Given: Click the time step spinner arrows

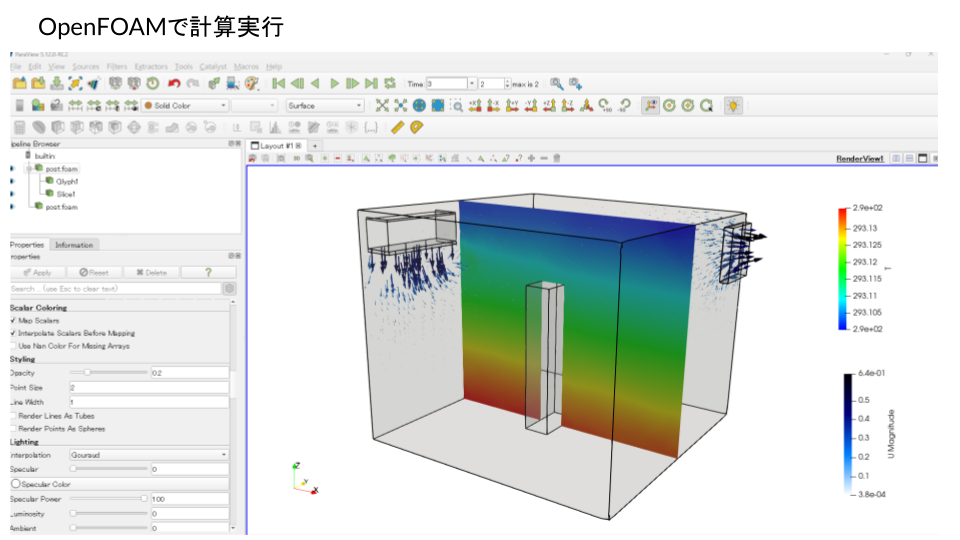Looking at the screenshot, I should [507, 83].
